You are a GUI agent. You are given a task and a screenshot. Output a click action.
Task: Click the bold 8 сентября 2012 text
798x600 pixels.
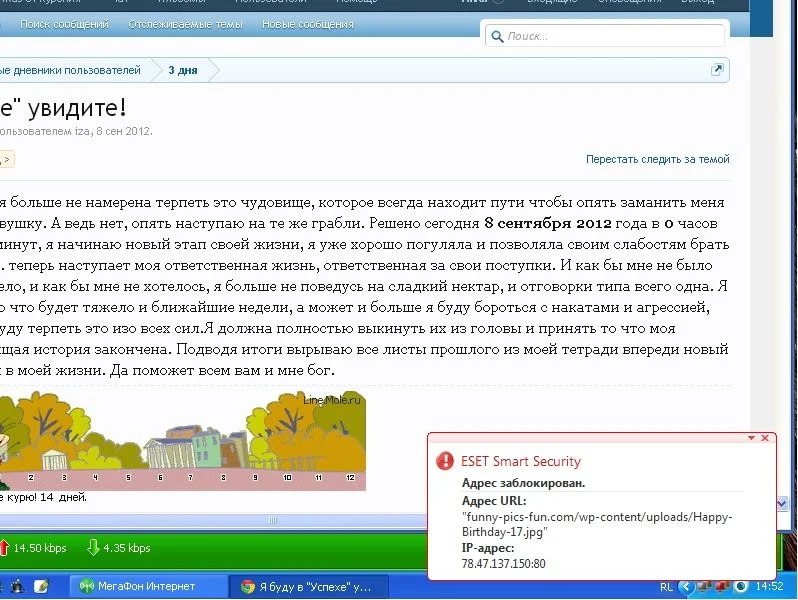coord(548,223)
